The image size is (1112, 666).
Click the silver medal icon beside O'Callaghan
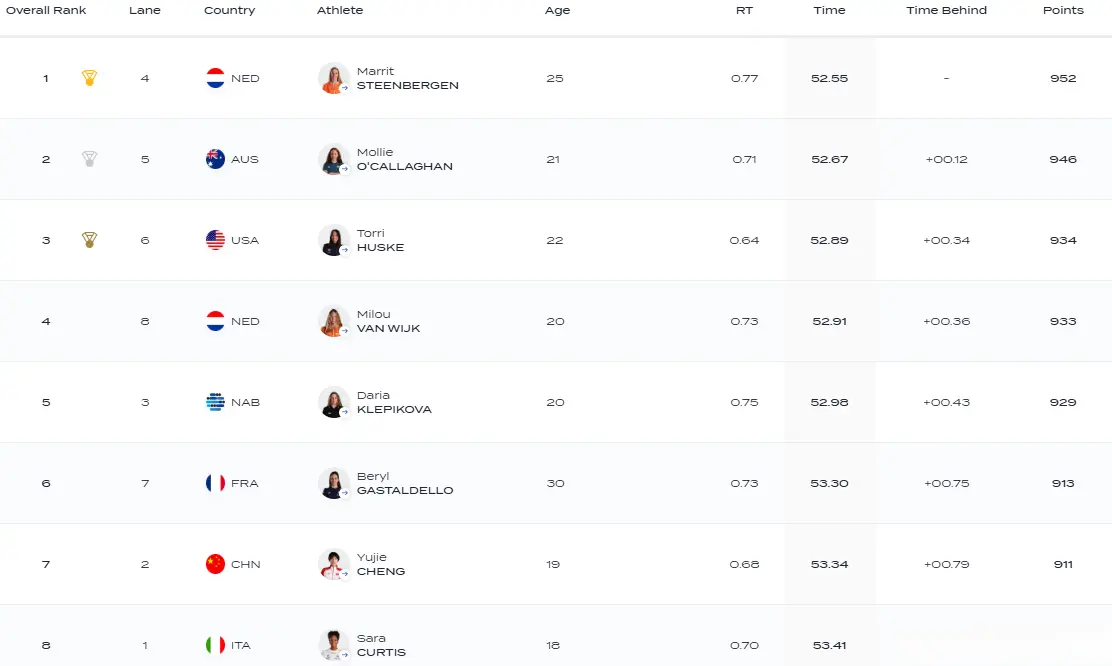pos(89,159)
